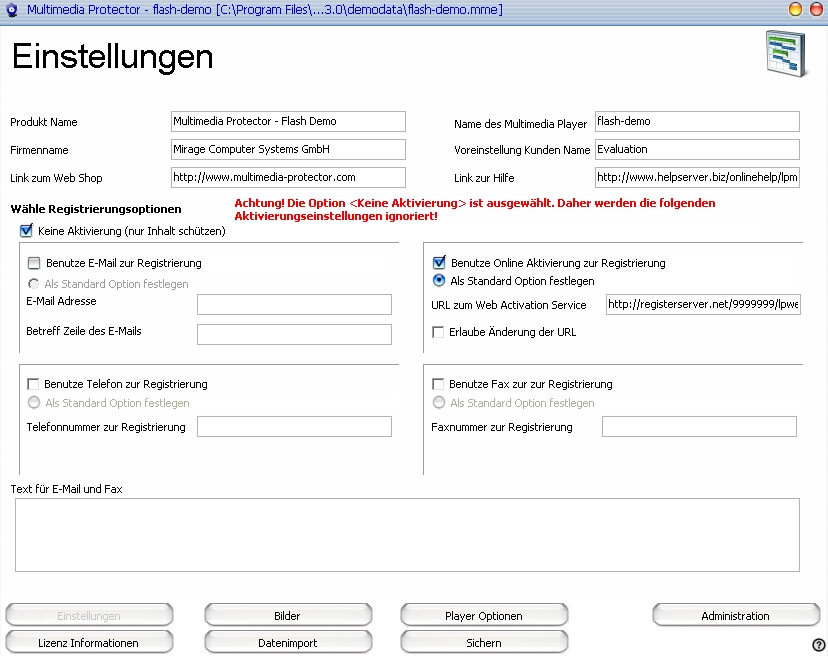
Task: Click the "Wähle Registrierungsoptionen" heading
Action: click(x=96, y=209)
